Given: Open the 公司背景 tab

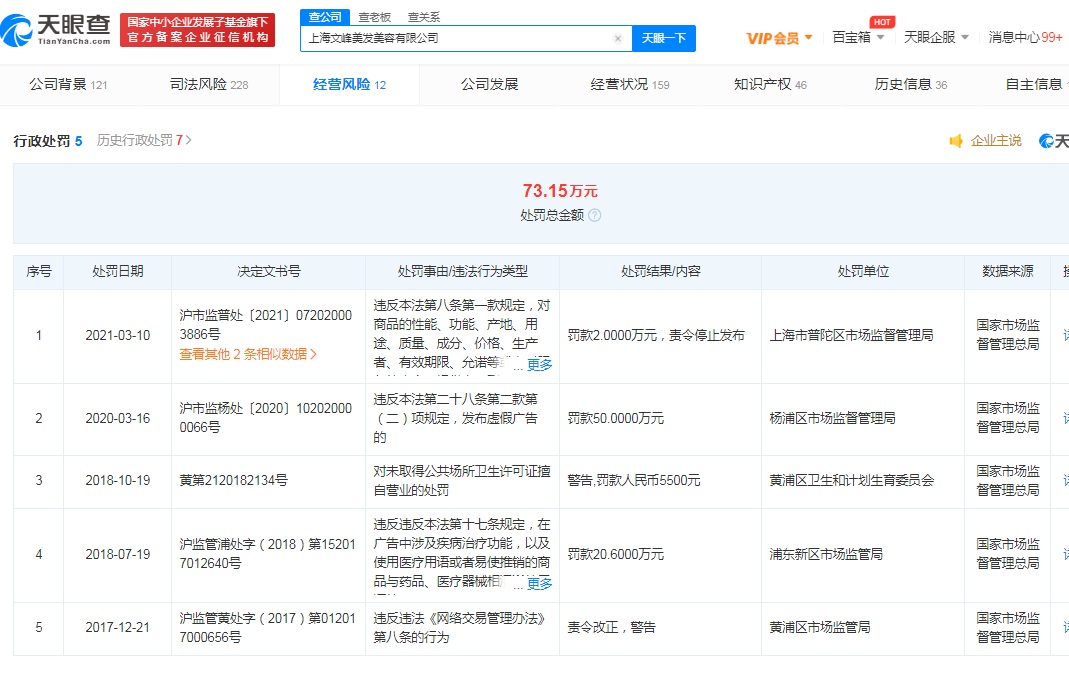Looking at the screenshot, I should (67, 85).
